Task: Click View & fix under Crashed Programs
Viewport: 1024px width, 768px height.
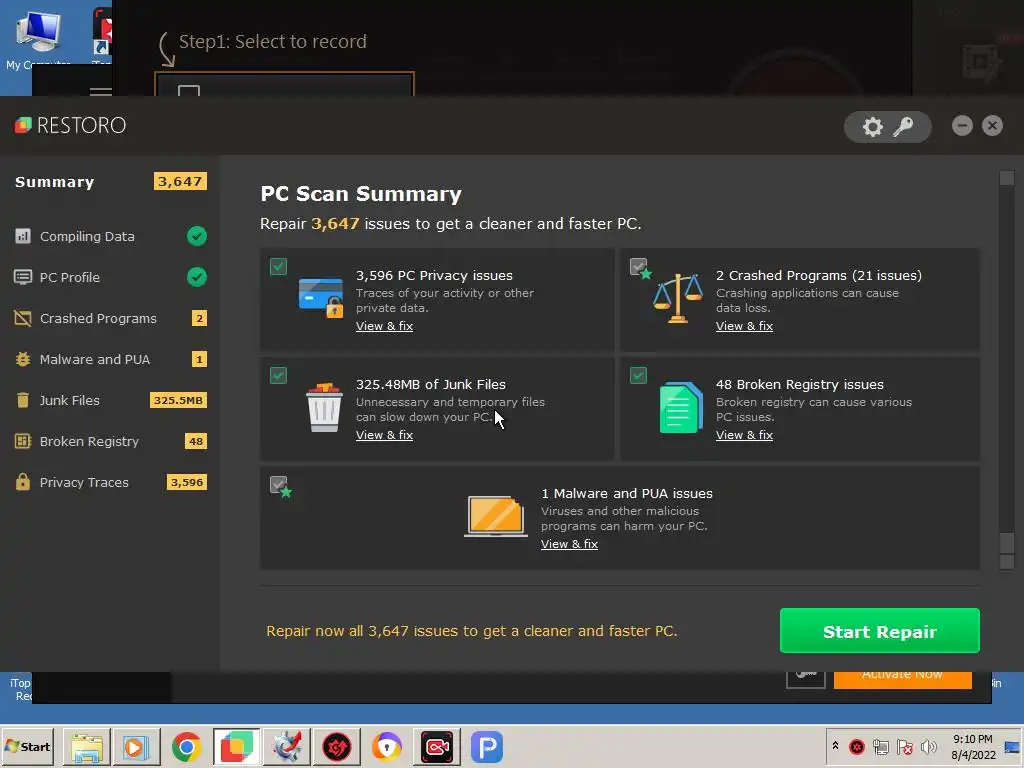Action: 744,326
